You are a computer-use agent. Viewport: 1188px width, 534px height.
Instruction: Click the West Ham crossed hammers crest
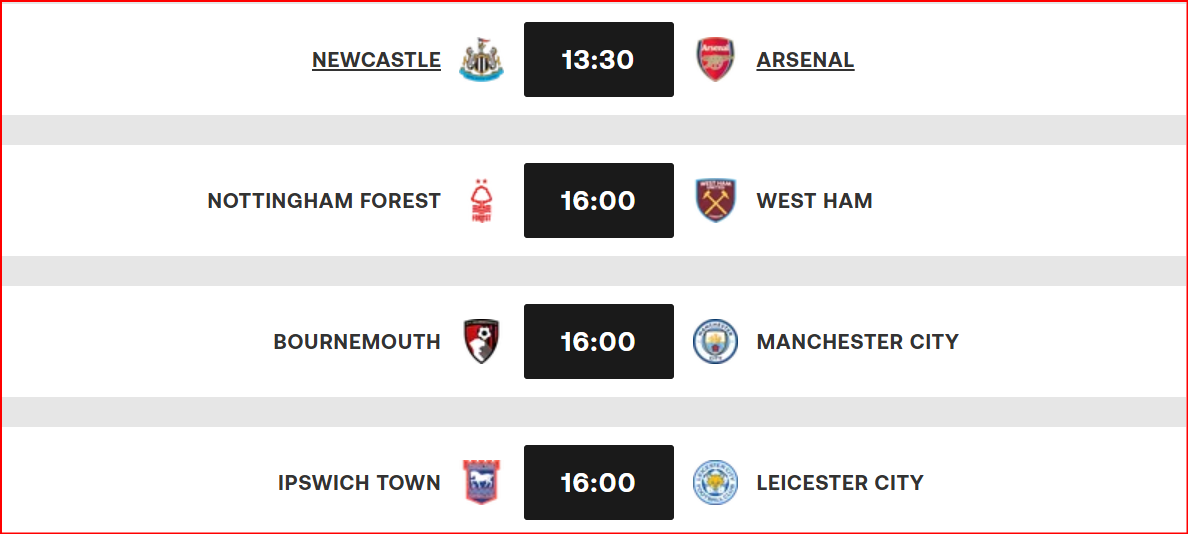pos(716,201)
